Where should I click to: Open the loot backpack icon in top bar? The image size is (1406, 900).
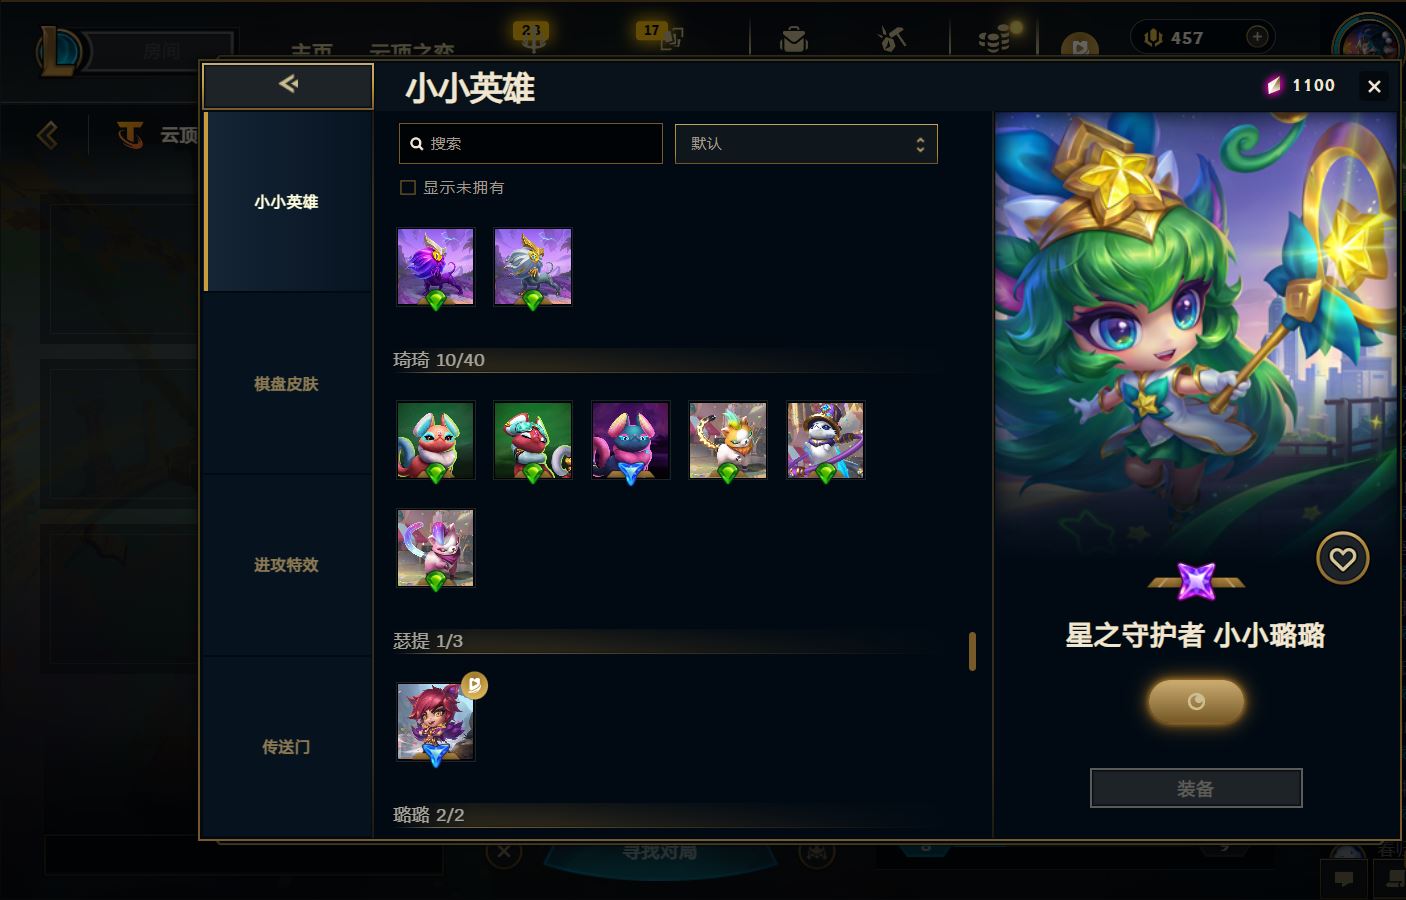click(x=794, y=39)
